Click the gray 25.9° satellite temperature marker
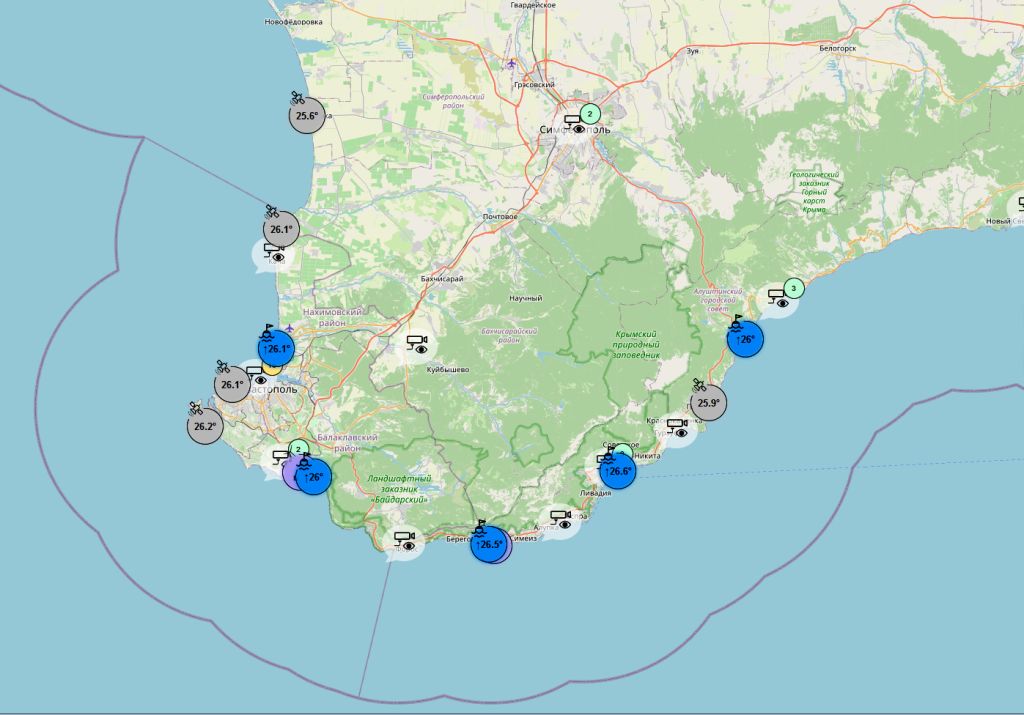This screenshot has width=1024, height=715. (708, 403)
